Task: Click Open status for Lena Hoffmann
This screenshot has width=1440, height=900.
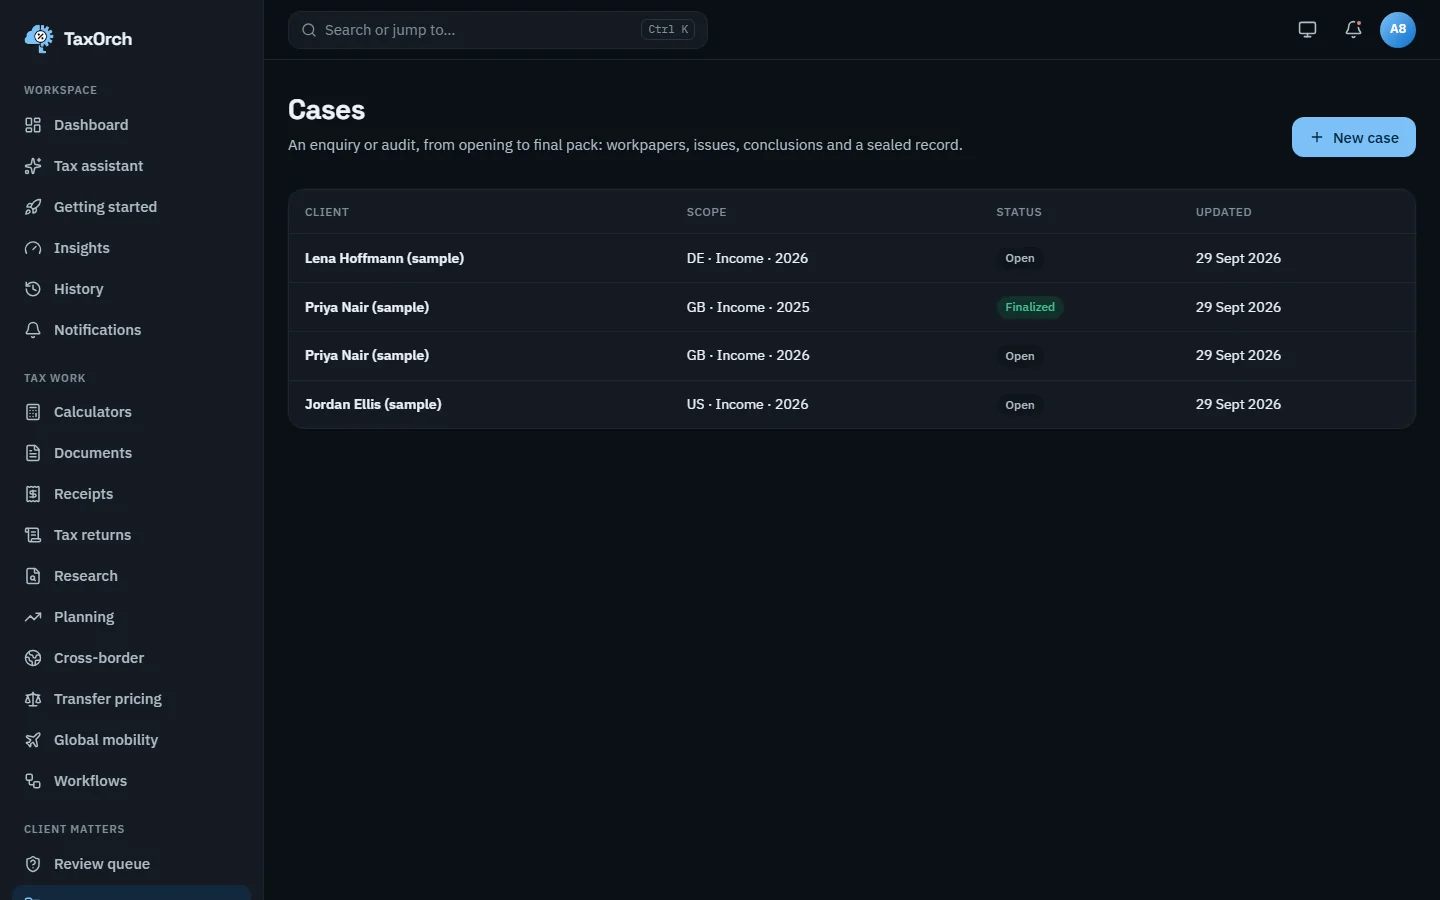Action: pos(1020,258)
